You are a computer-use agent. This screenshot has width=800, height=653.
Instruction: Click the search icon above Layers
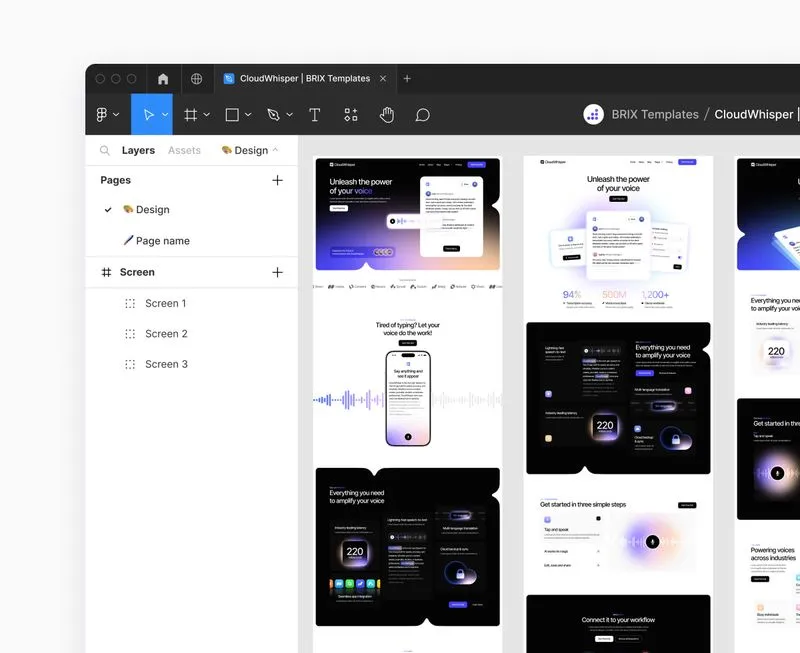click(104, 149)
